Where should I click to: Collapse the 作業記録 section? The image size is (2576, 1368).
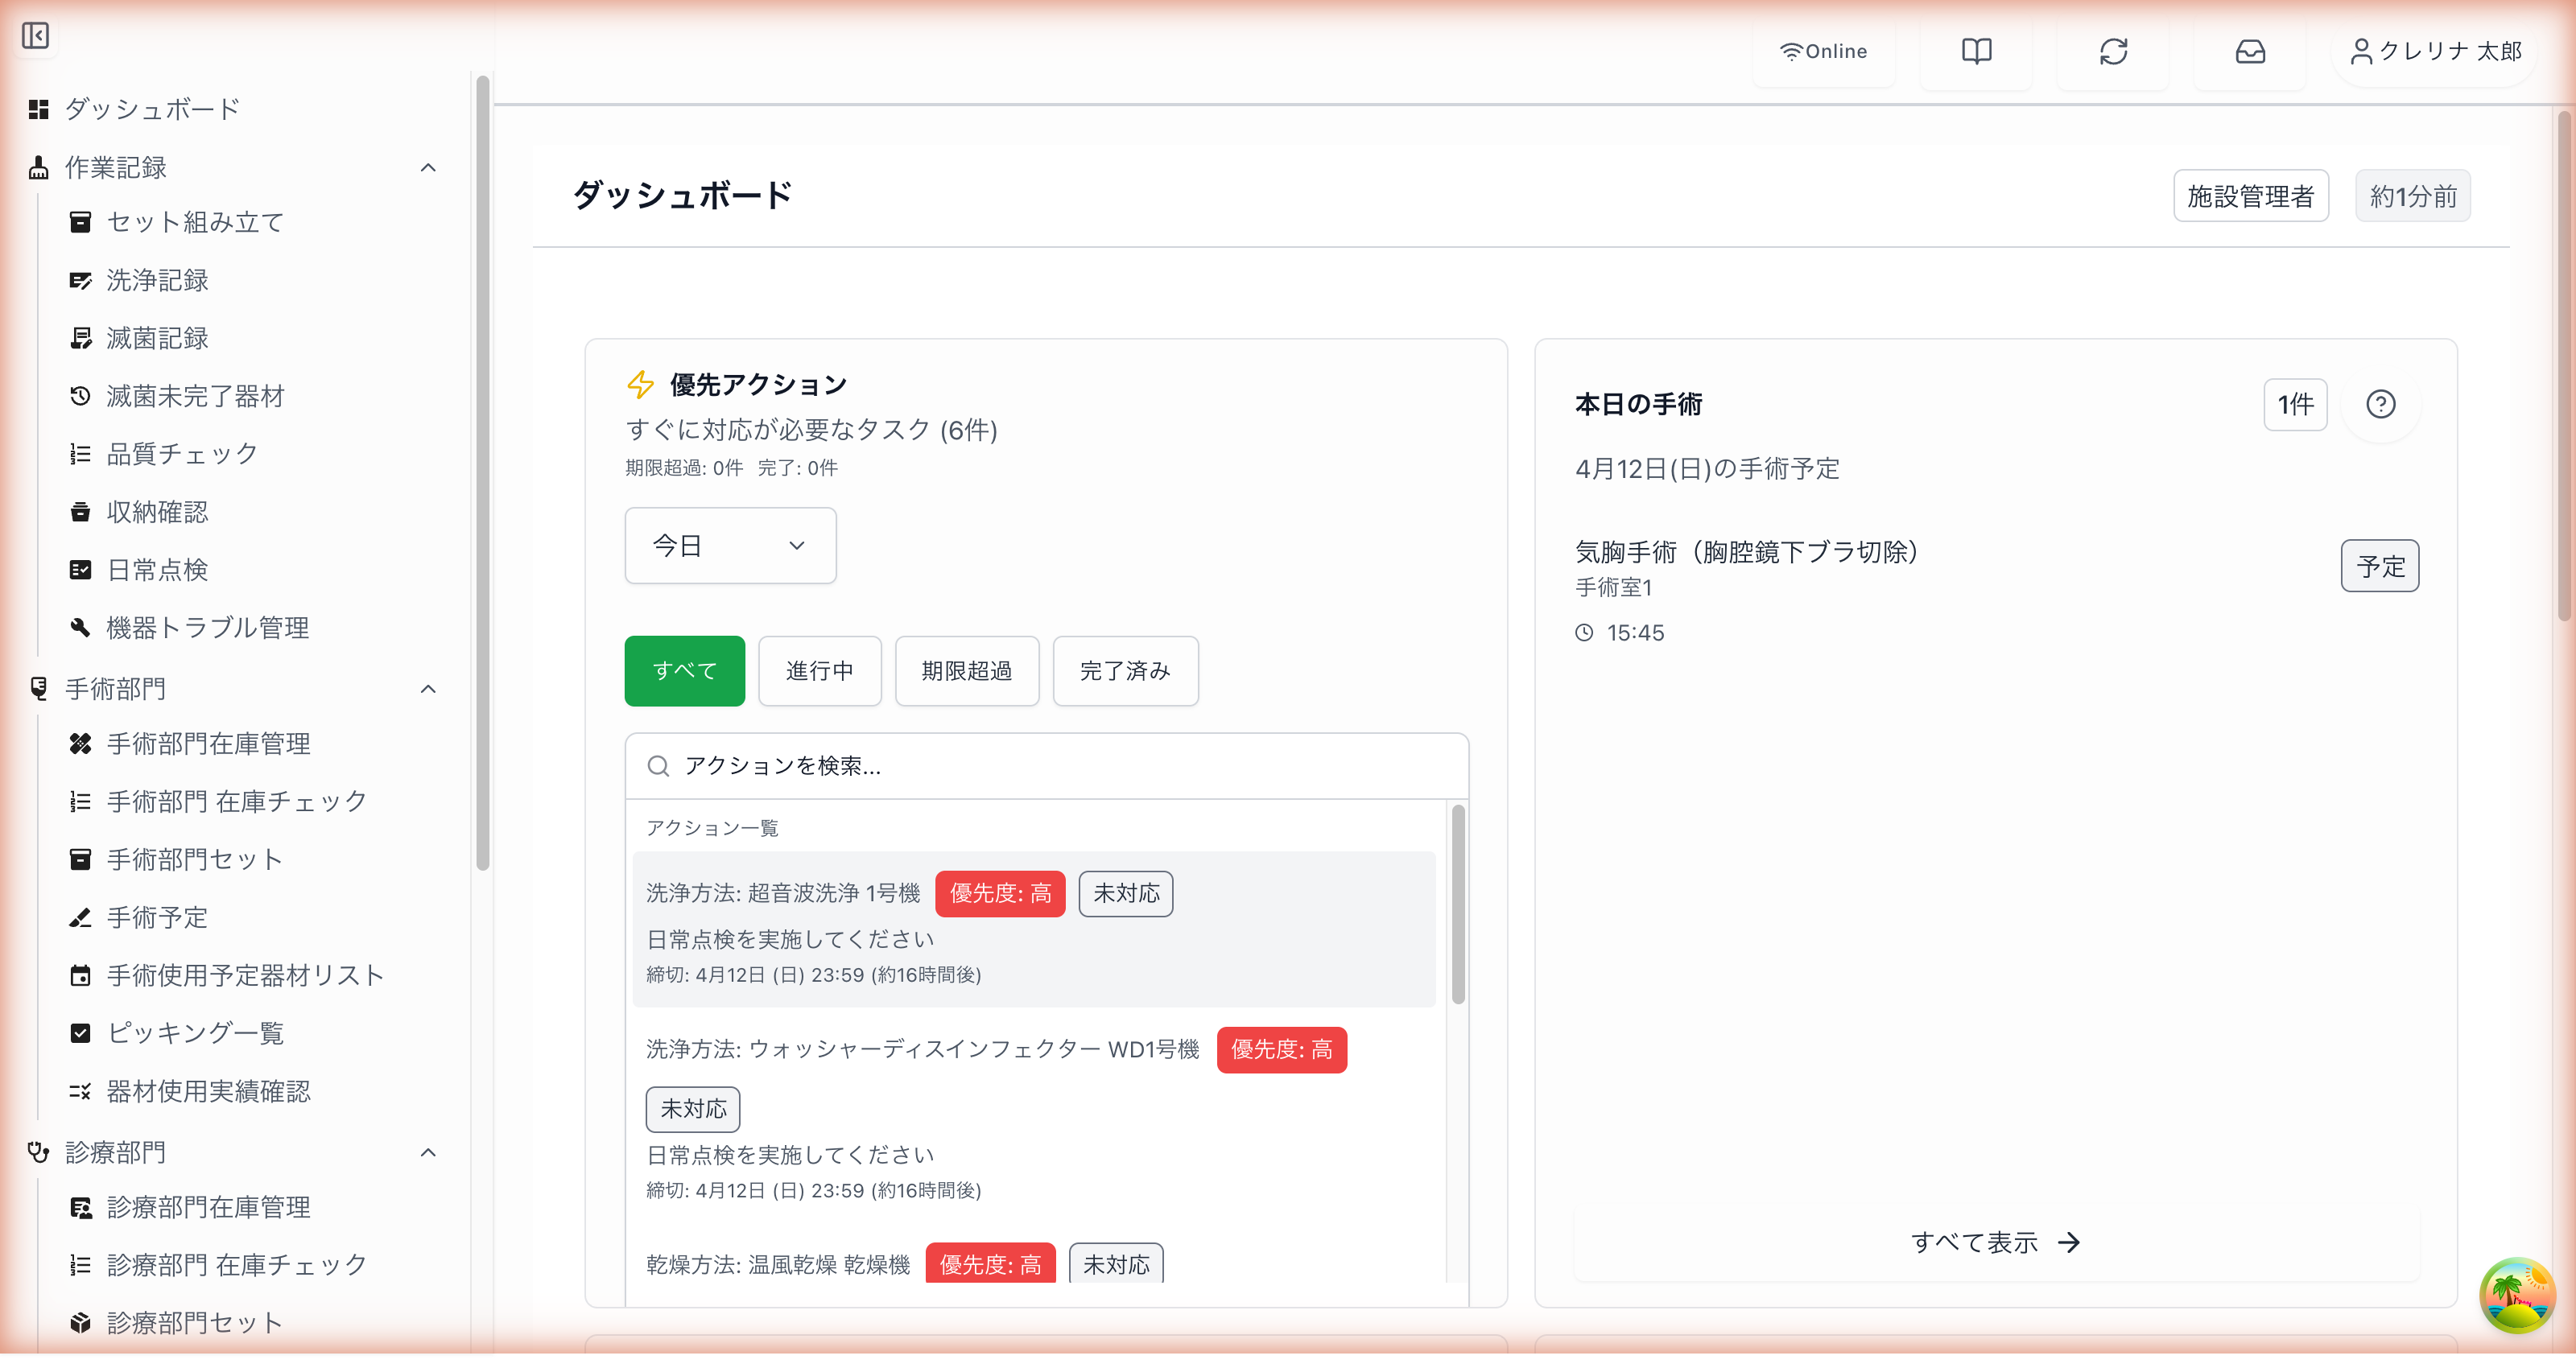tap(429, 167)
